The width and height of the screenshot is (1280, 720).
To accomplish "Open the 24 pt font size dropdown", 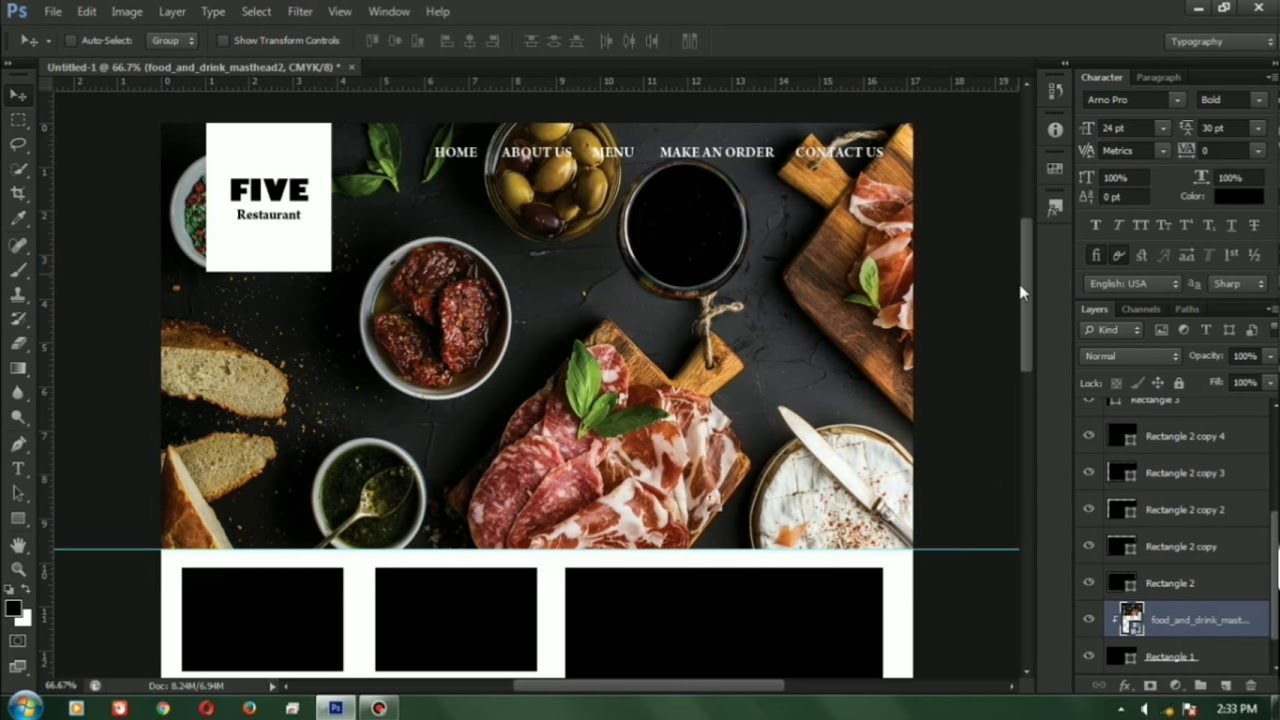I will click(1162, 128).
